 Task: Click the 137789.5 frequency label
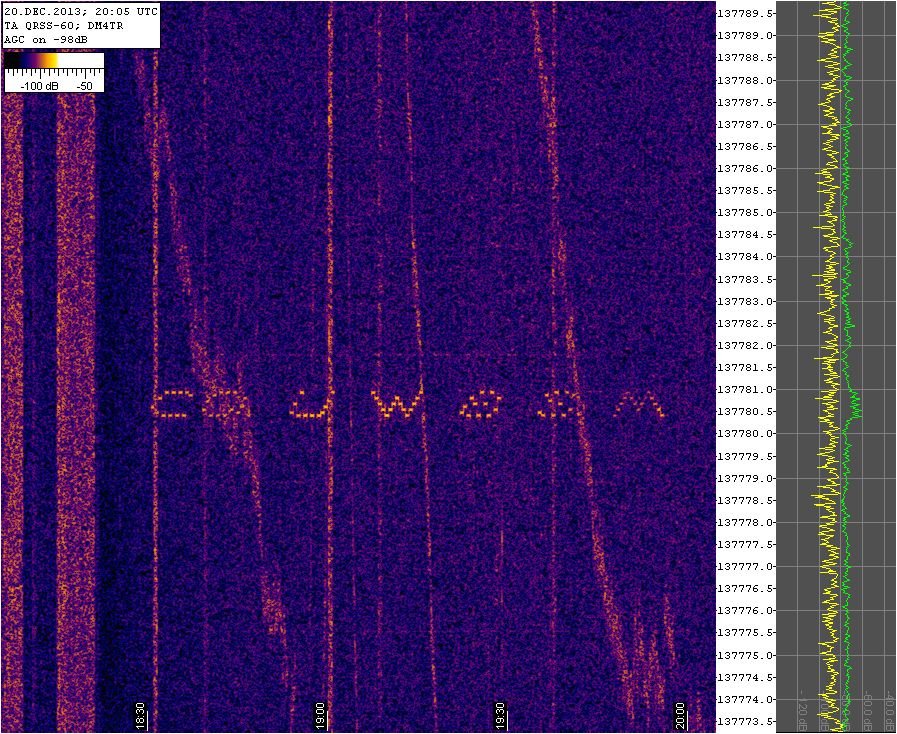(x=746, y=13)
